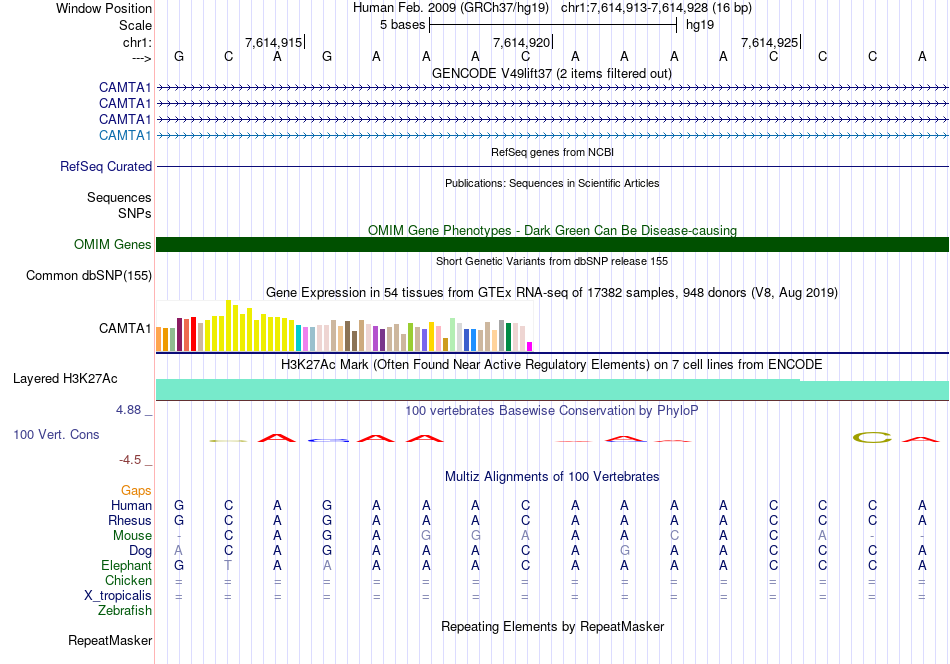Click the chr1: ruler label
The width and height of the screenshot is (950, 664).
tap(137, 42)
